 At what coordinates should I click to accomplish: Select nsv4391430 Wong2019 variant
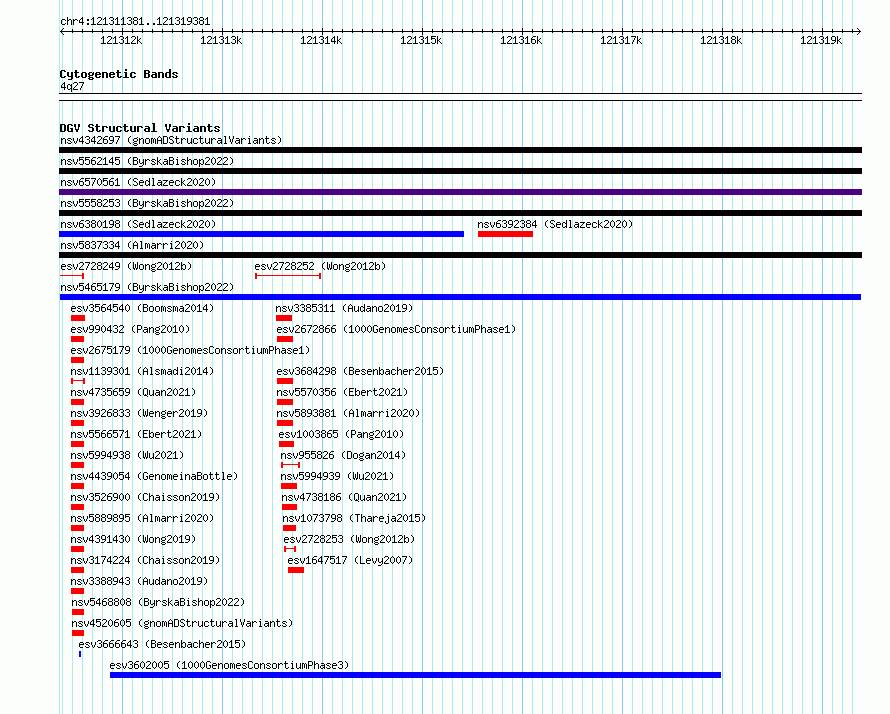78,549
